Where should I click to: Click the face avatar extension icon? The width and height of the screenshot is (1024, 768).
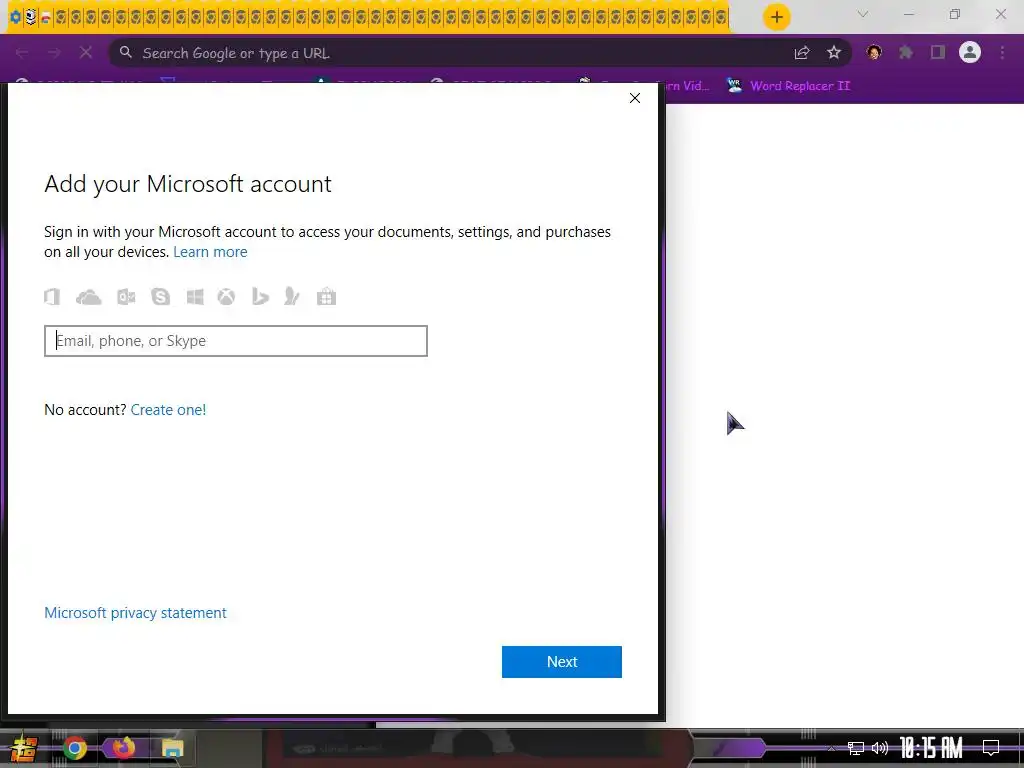coord(874,53)
